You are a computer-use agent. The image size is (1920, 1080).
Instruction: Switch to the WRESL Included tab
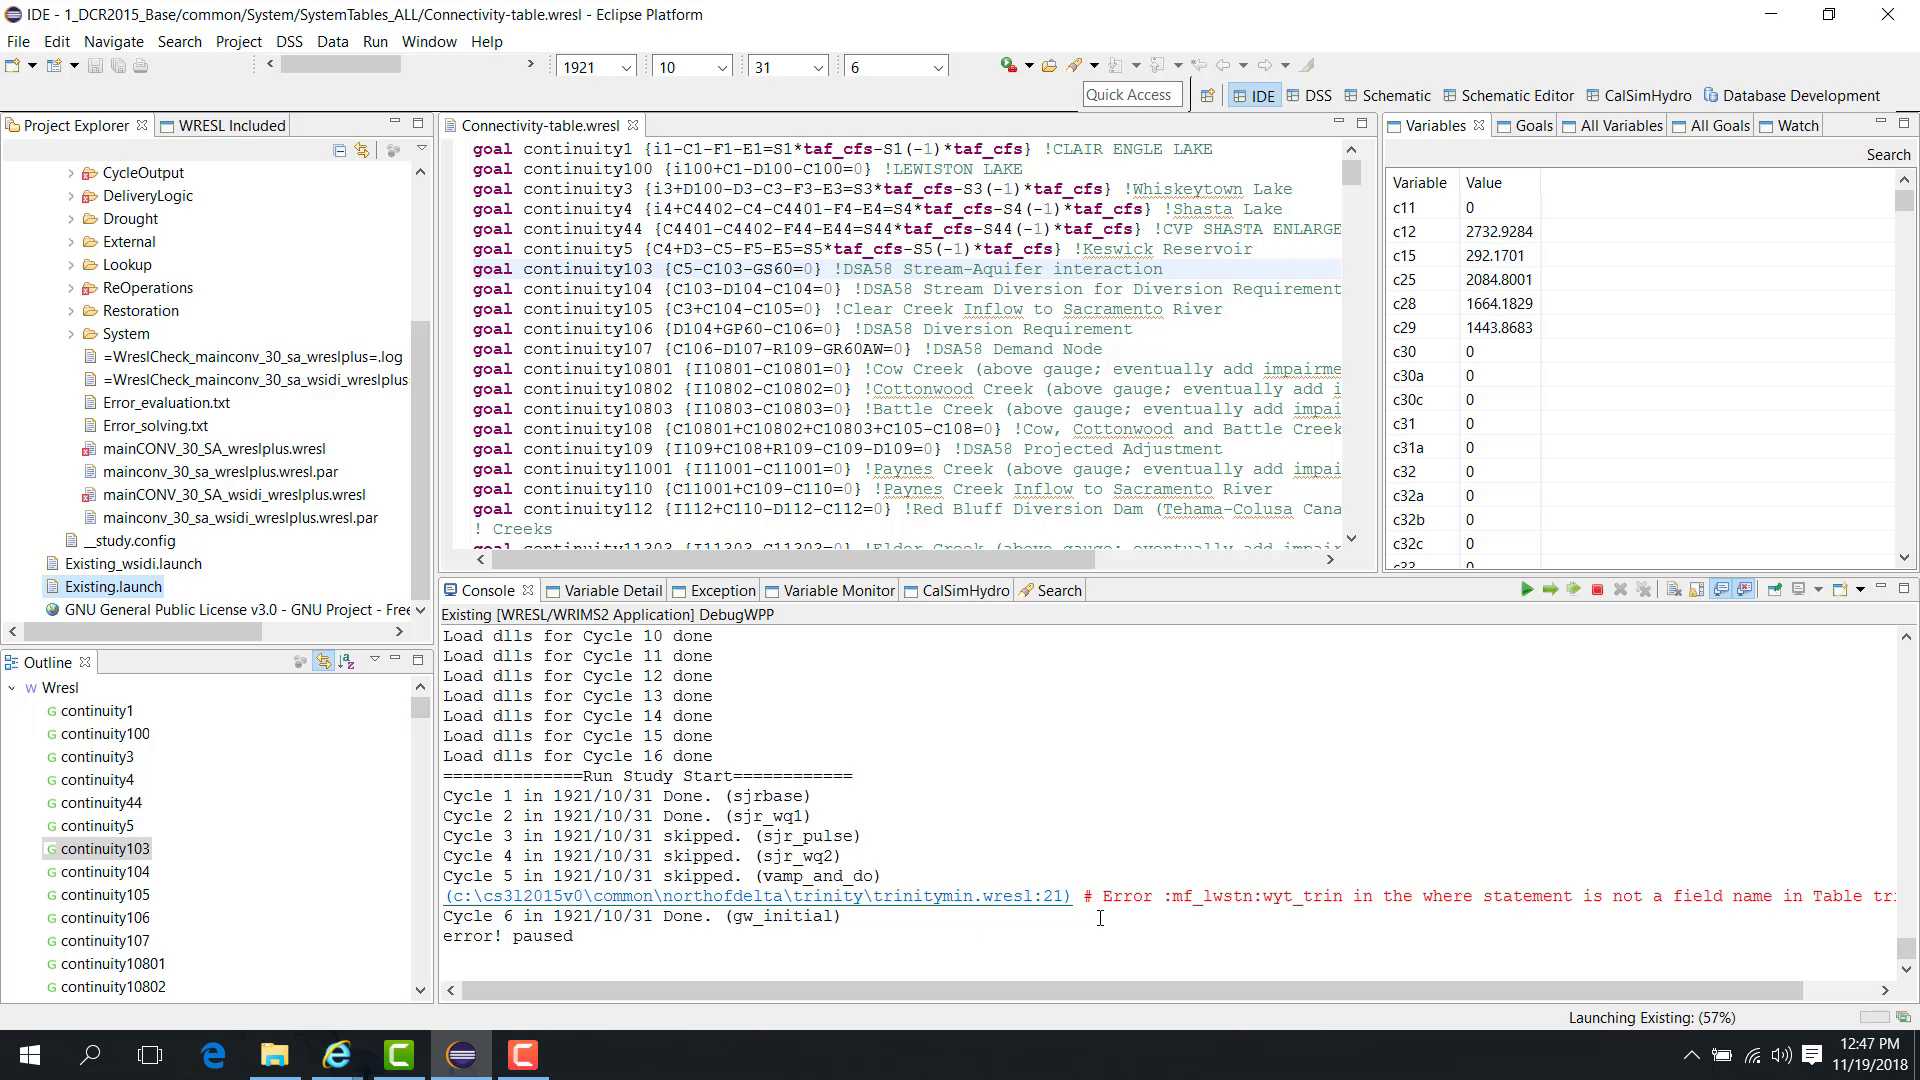[x=224, y=126]
